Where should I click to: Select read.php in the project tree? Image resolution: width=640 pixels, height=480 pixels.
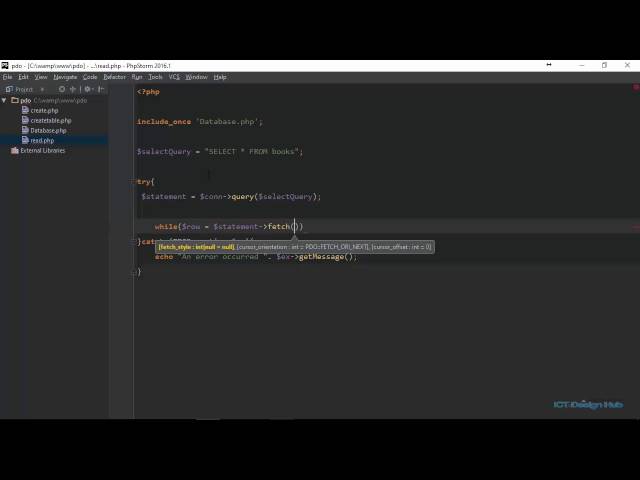pos(42,140)
